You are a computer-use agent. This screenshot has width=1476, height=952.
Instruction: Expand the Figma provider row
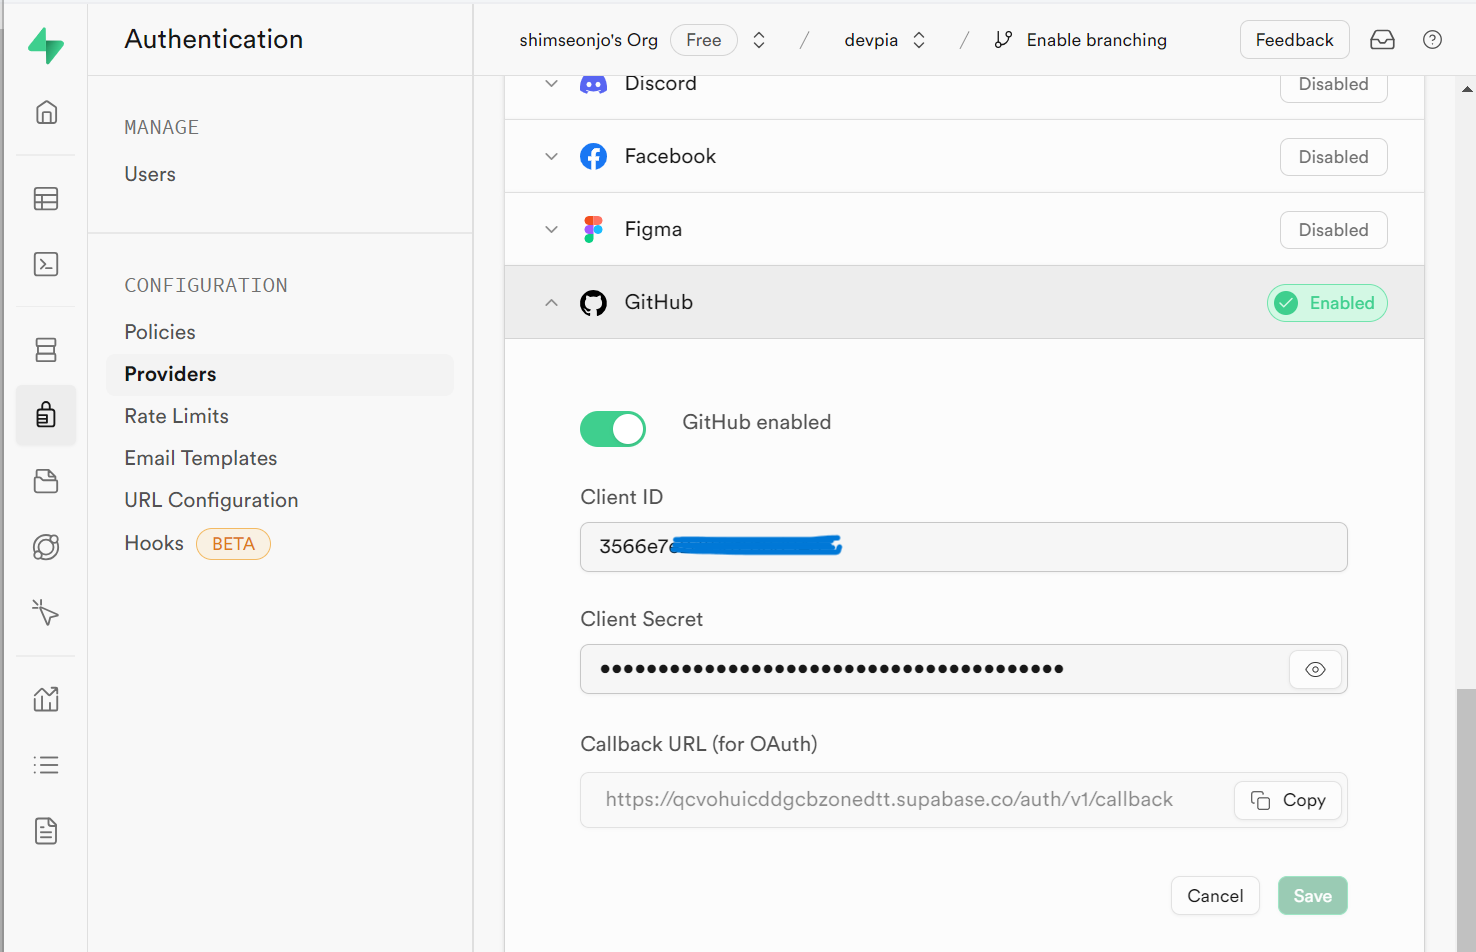click(x=551, y=230)
